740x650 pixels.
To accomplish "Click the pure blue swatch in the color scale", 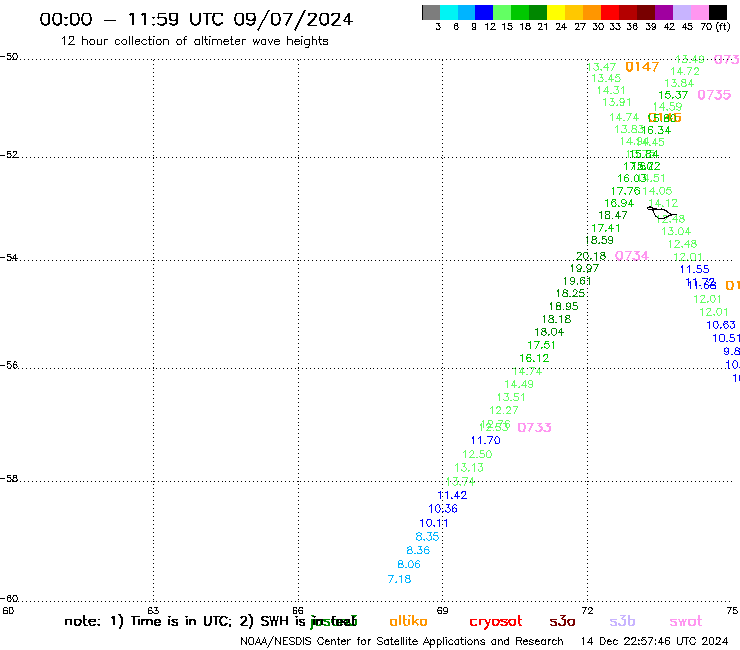I will pos(484,12).
